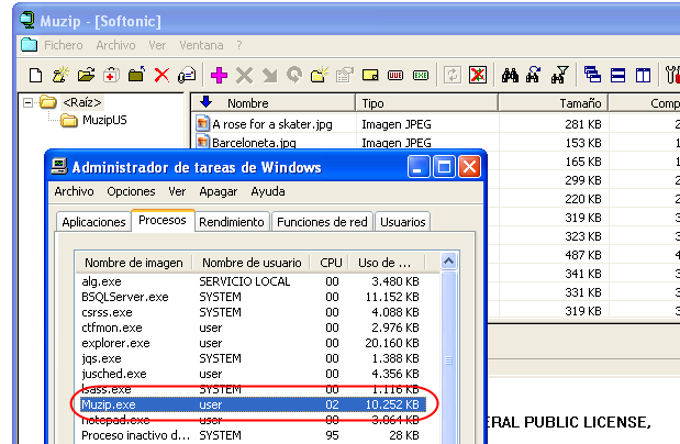680x444 pixels.
Task: Open Task Manager's Archivo menu
Action: point(74,191)
